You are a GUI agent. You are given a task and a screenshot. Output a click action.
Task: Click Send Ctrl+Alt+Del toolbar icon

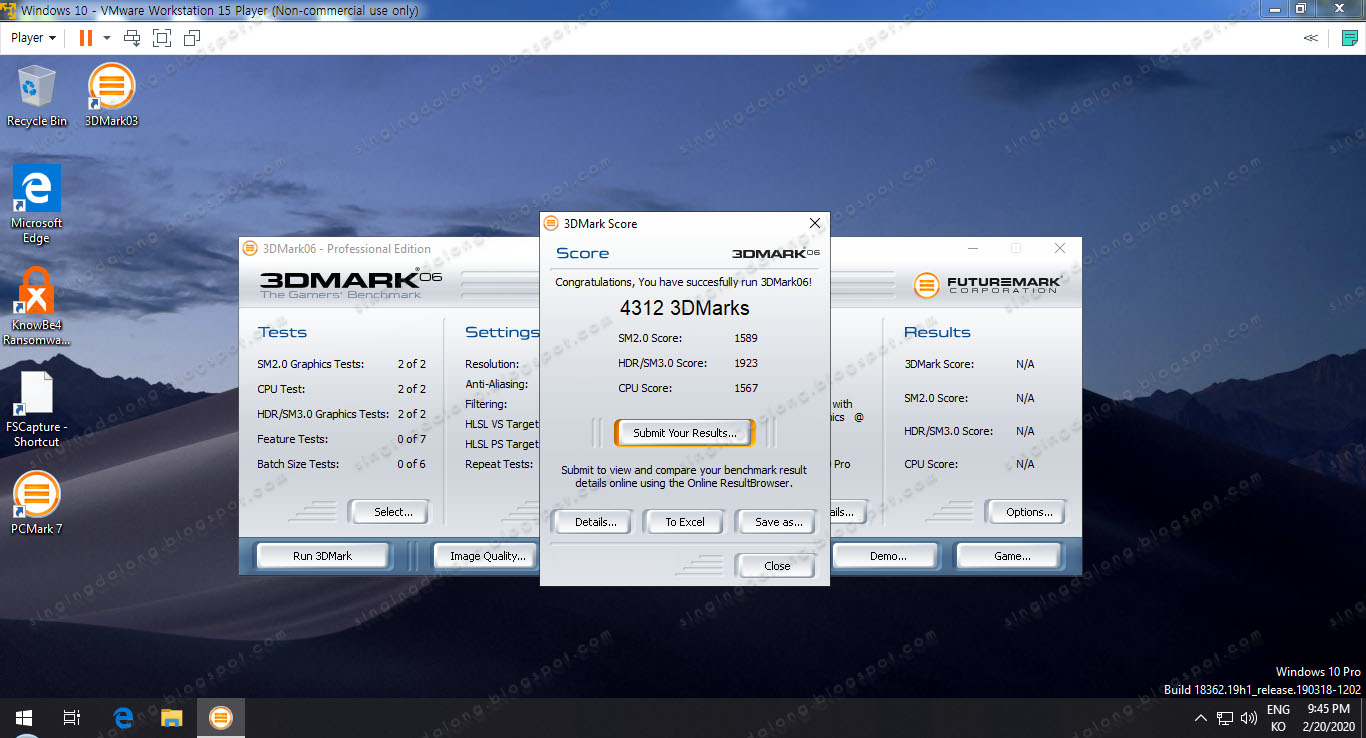click(132, 38)
